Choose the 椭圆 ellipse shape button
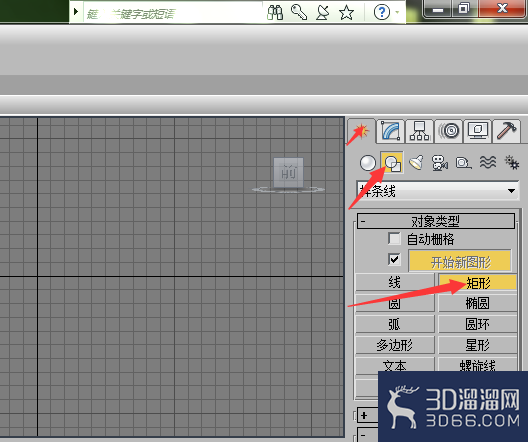The width and height of the screenshot is (528, 442). point(477,303)
